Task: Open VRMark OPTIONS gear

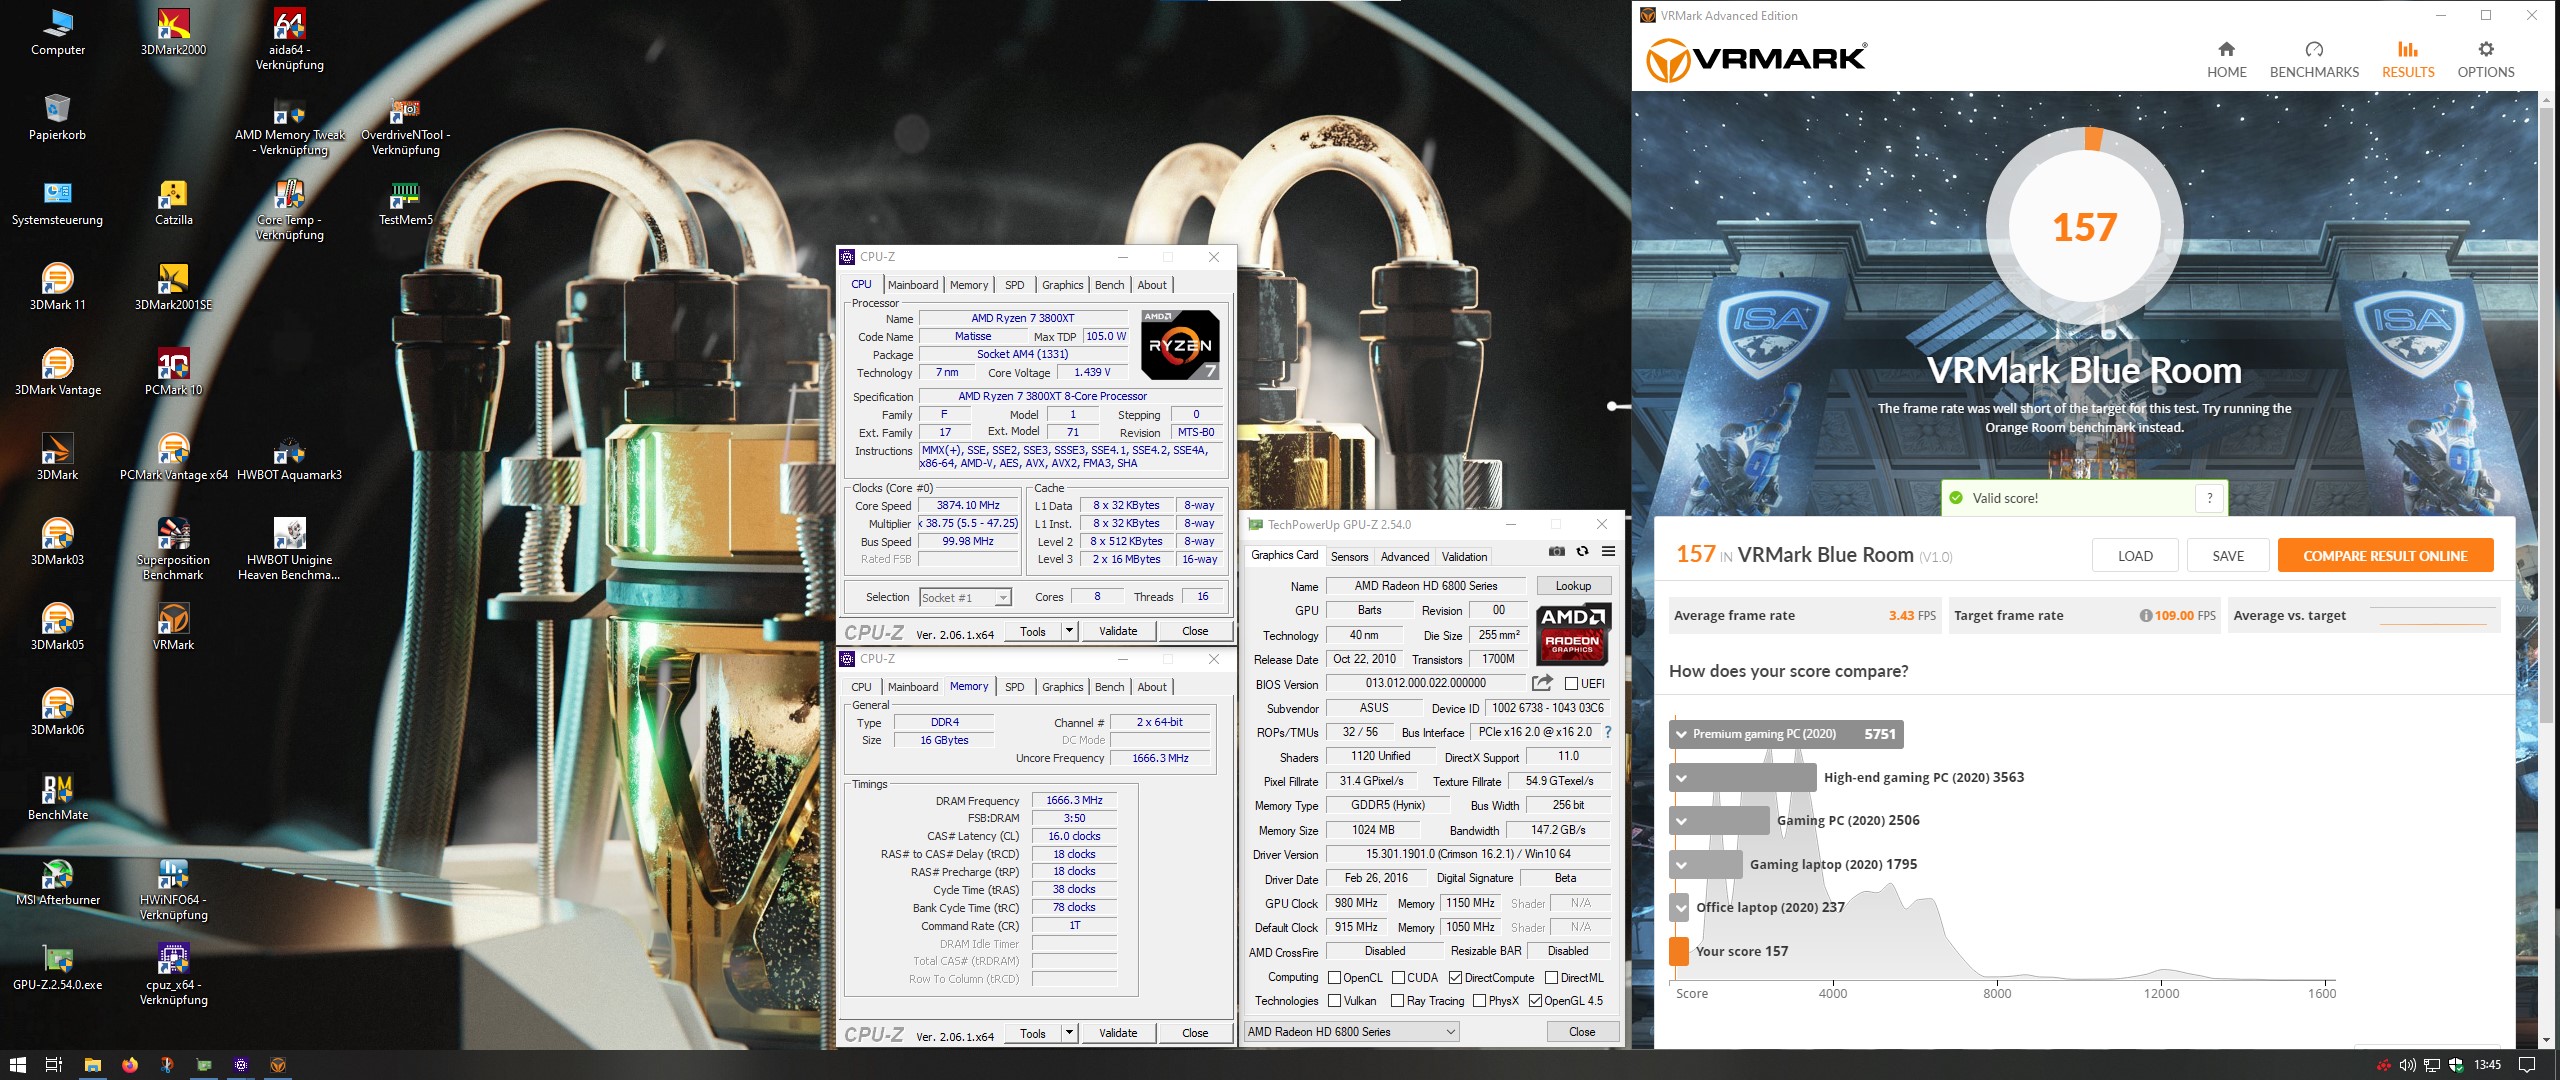Action: click(2486, 60)
